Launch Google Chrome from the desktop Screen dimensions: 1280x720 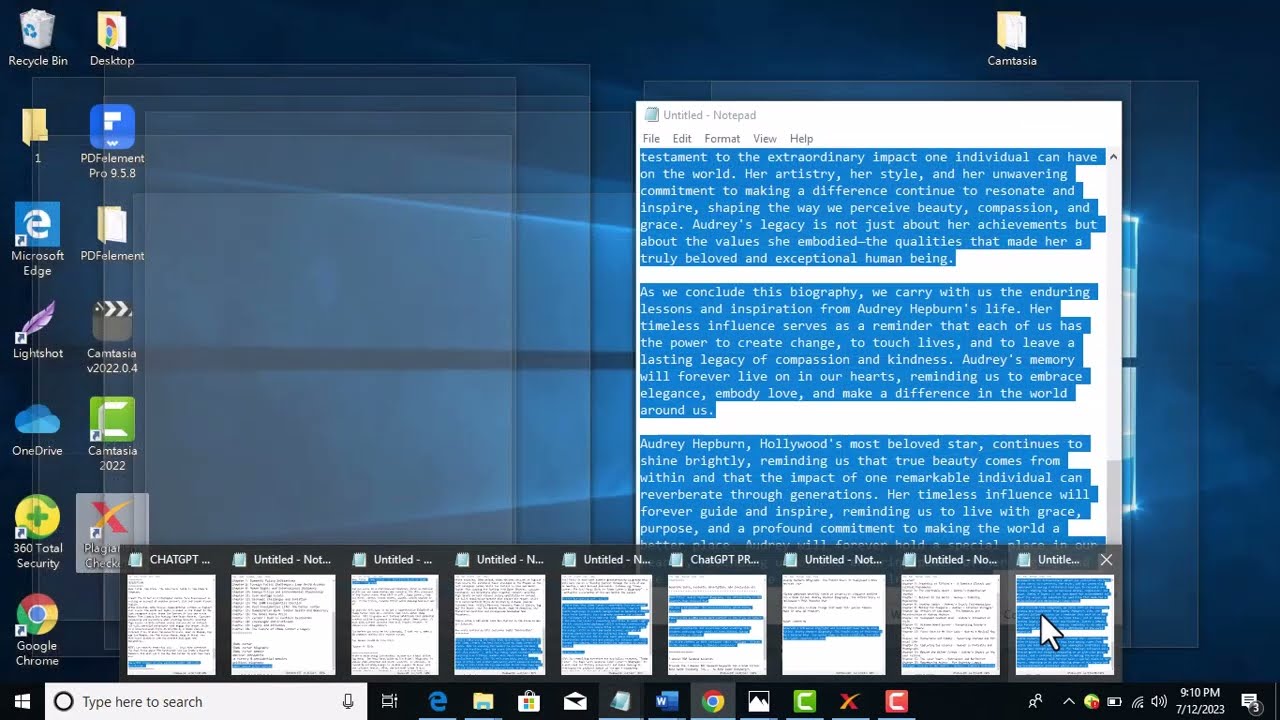[37, 630]
